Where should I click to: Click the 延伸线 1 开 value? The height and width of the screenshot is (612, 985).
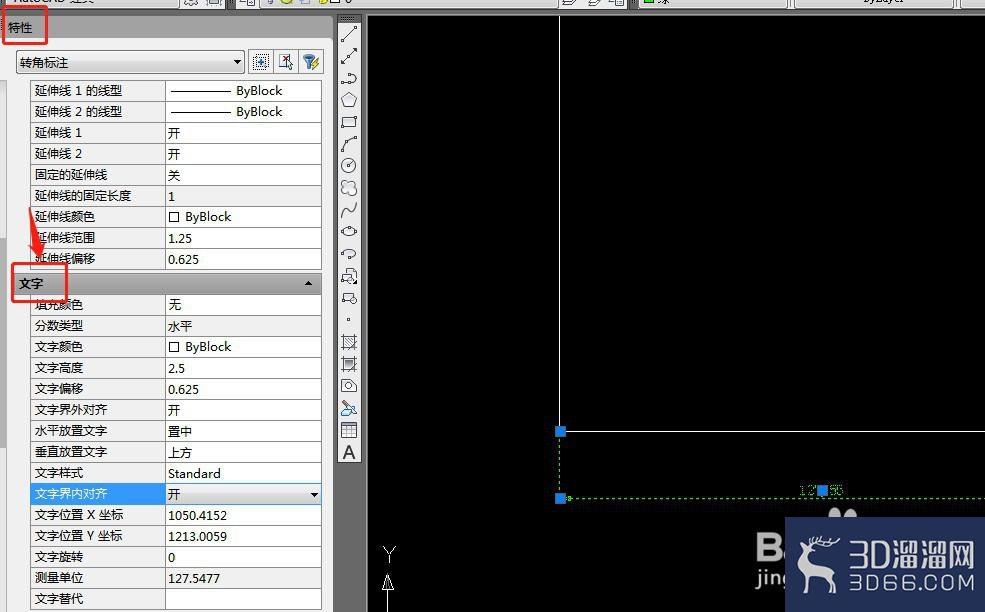click(243, 133)
